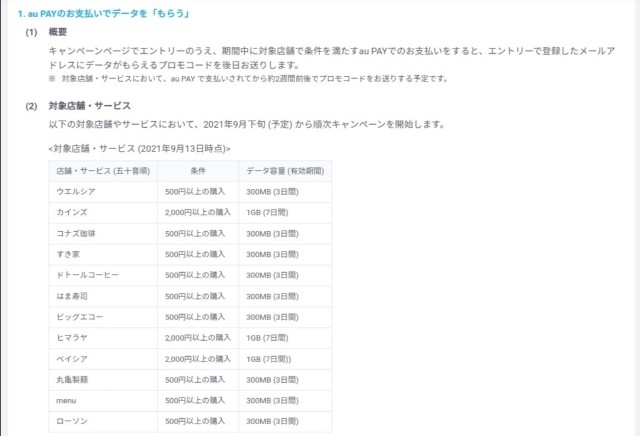Click '2,000円以上の購入' in the ベイシア row
This screenshot has width=640, height=436.
(198, 359)
